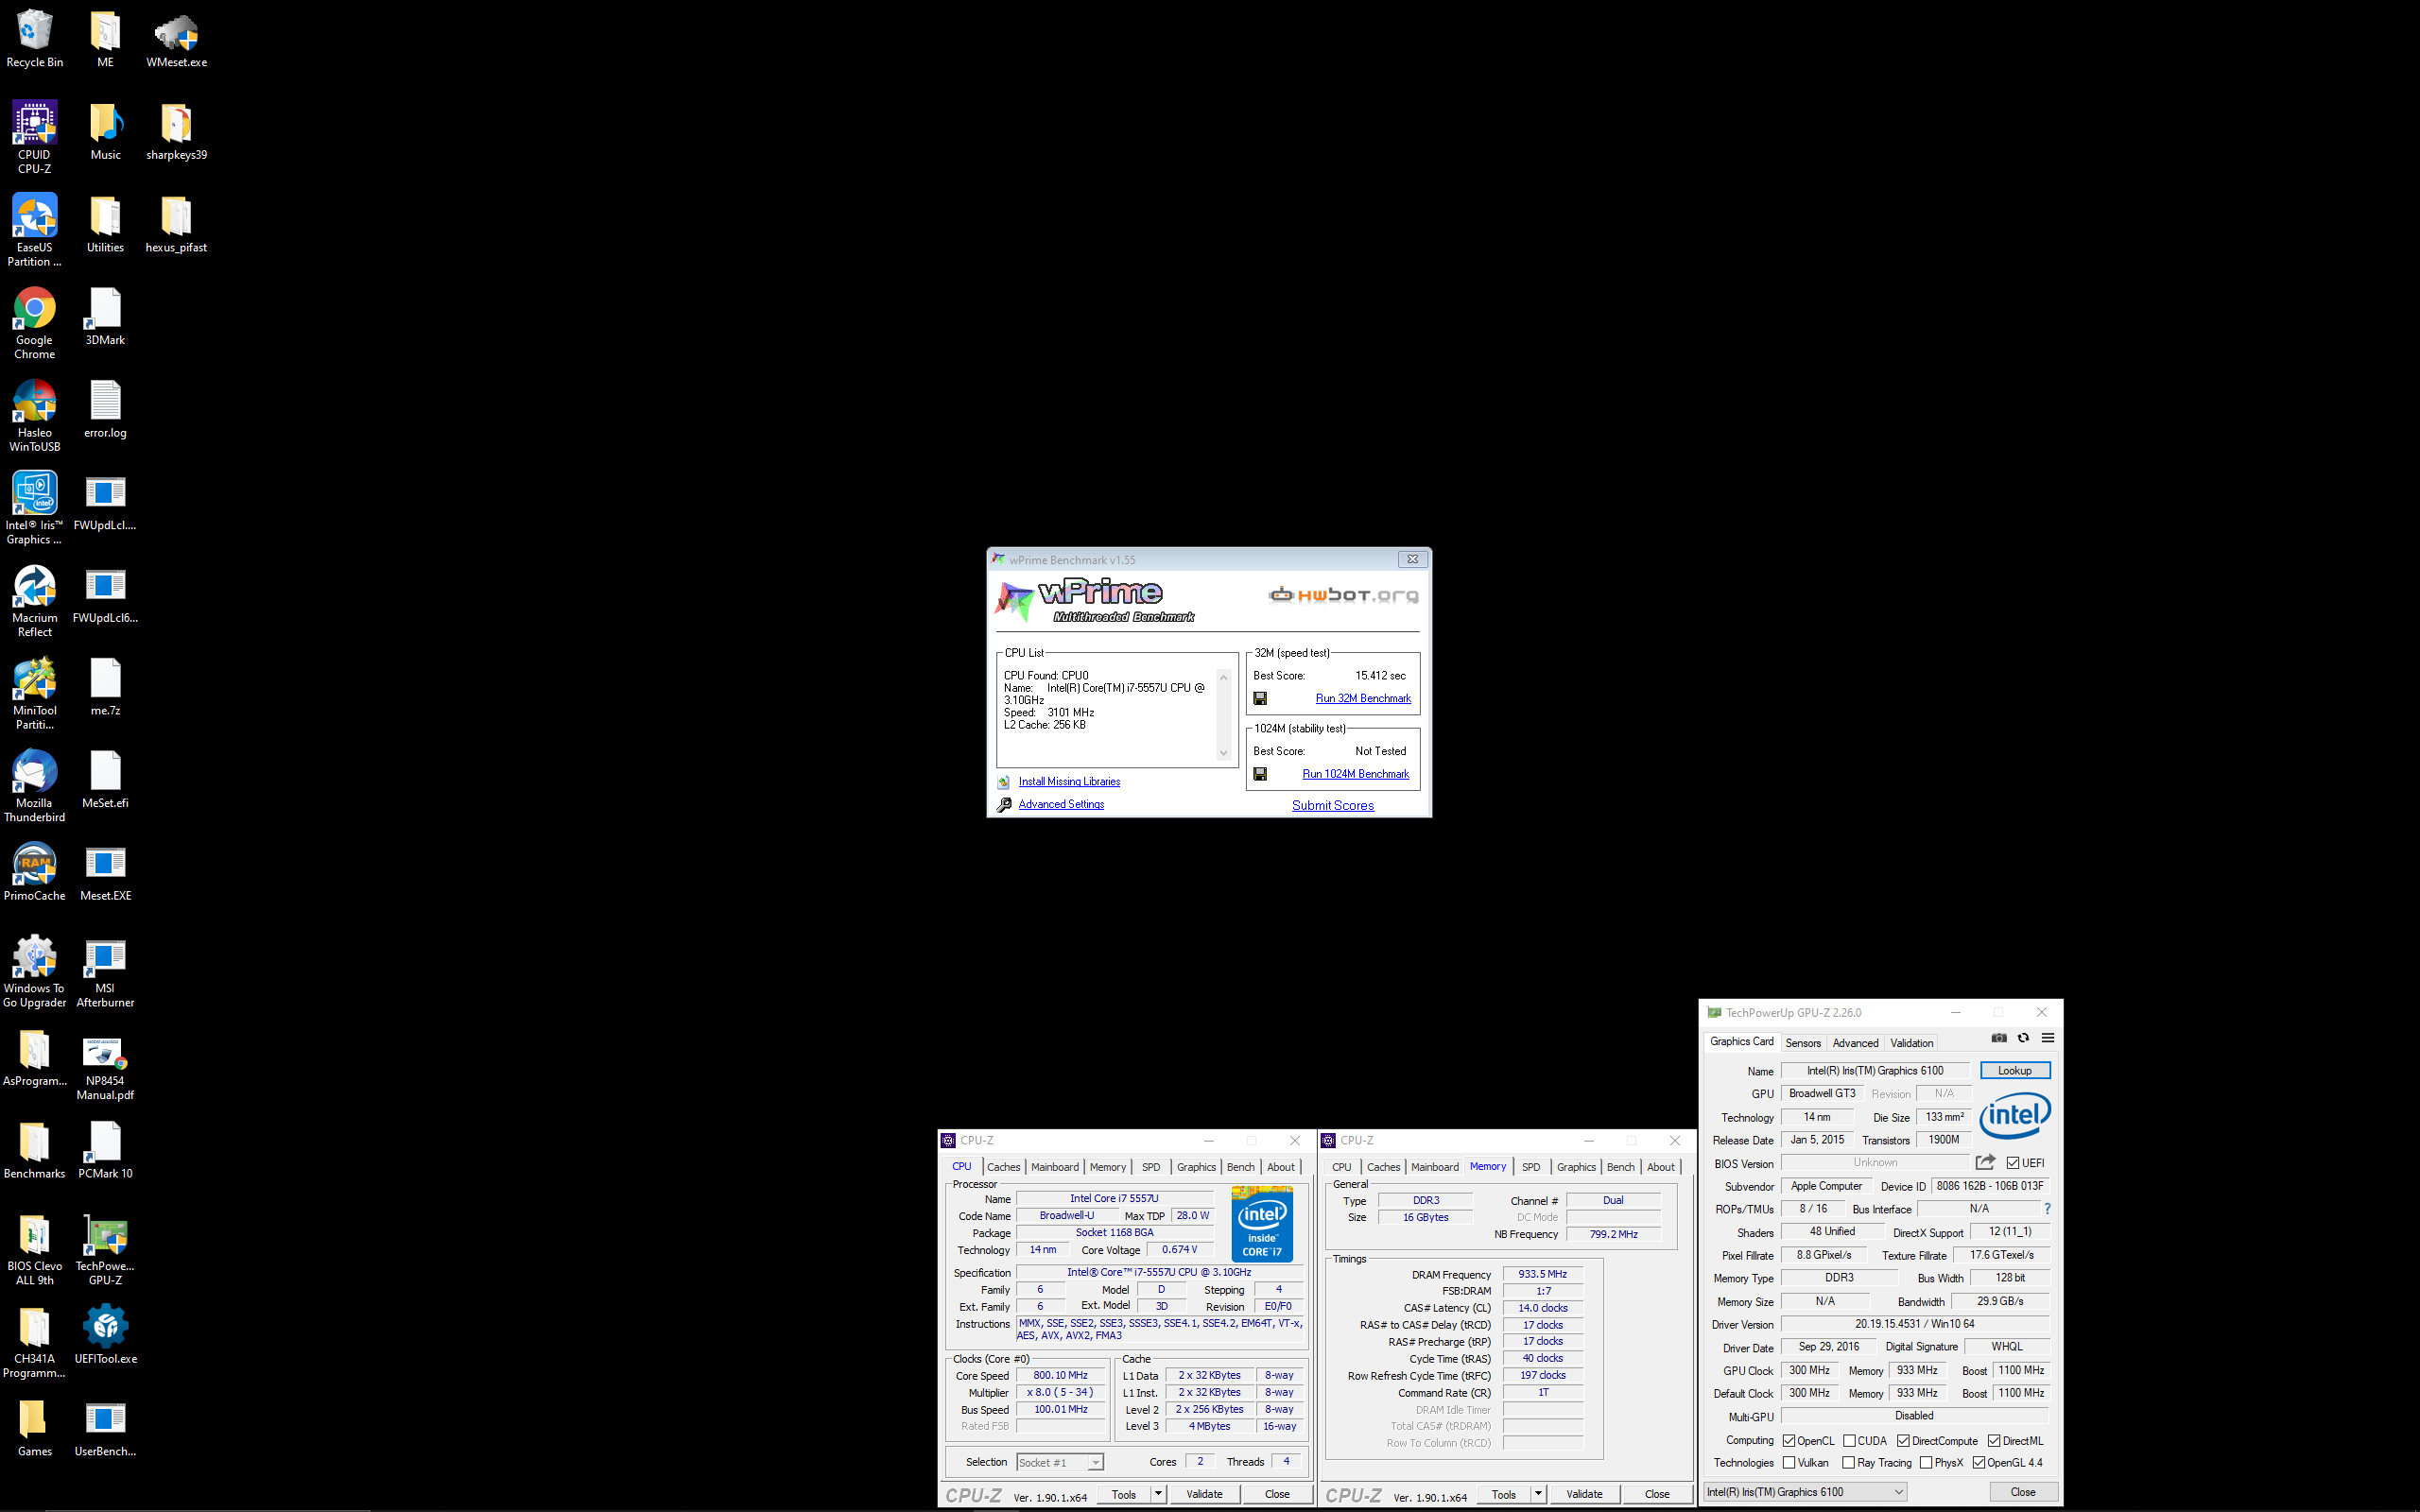
Task: Click Run 32M Benchmark link
Action: [x=1363, y=698]
